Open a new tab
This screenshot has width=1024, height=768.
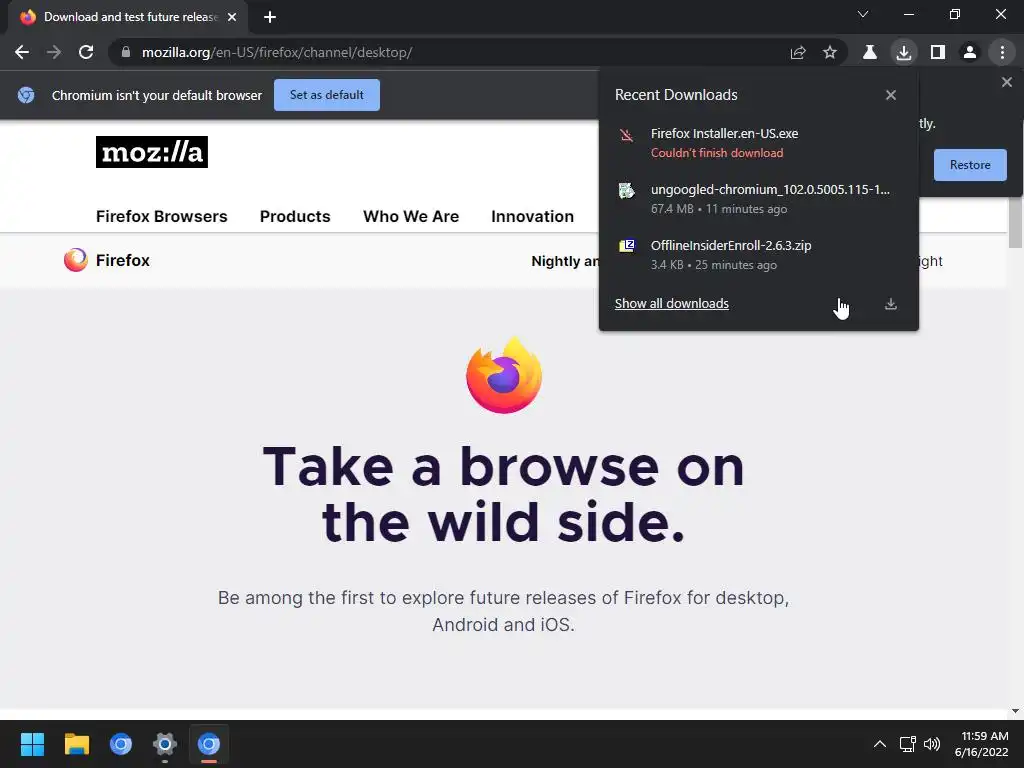pyautogui.click(x=270, y=17)
